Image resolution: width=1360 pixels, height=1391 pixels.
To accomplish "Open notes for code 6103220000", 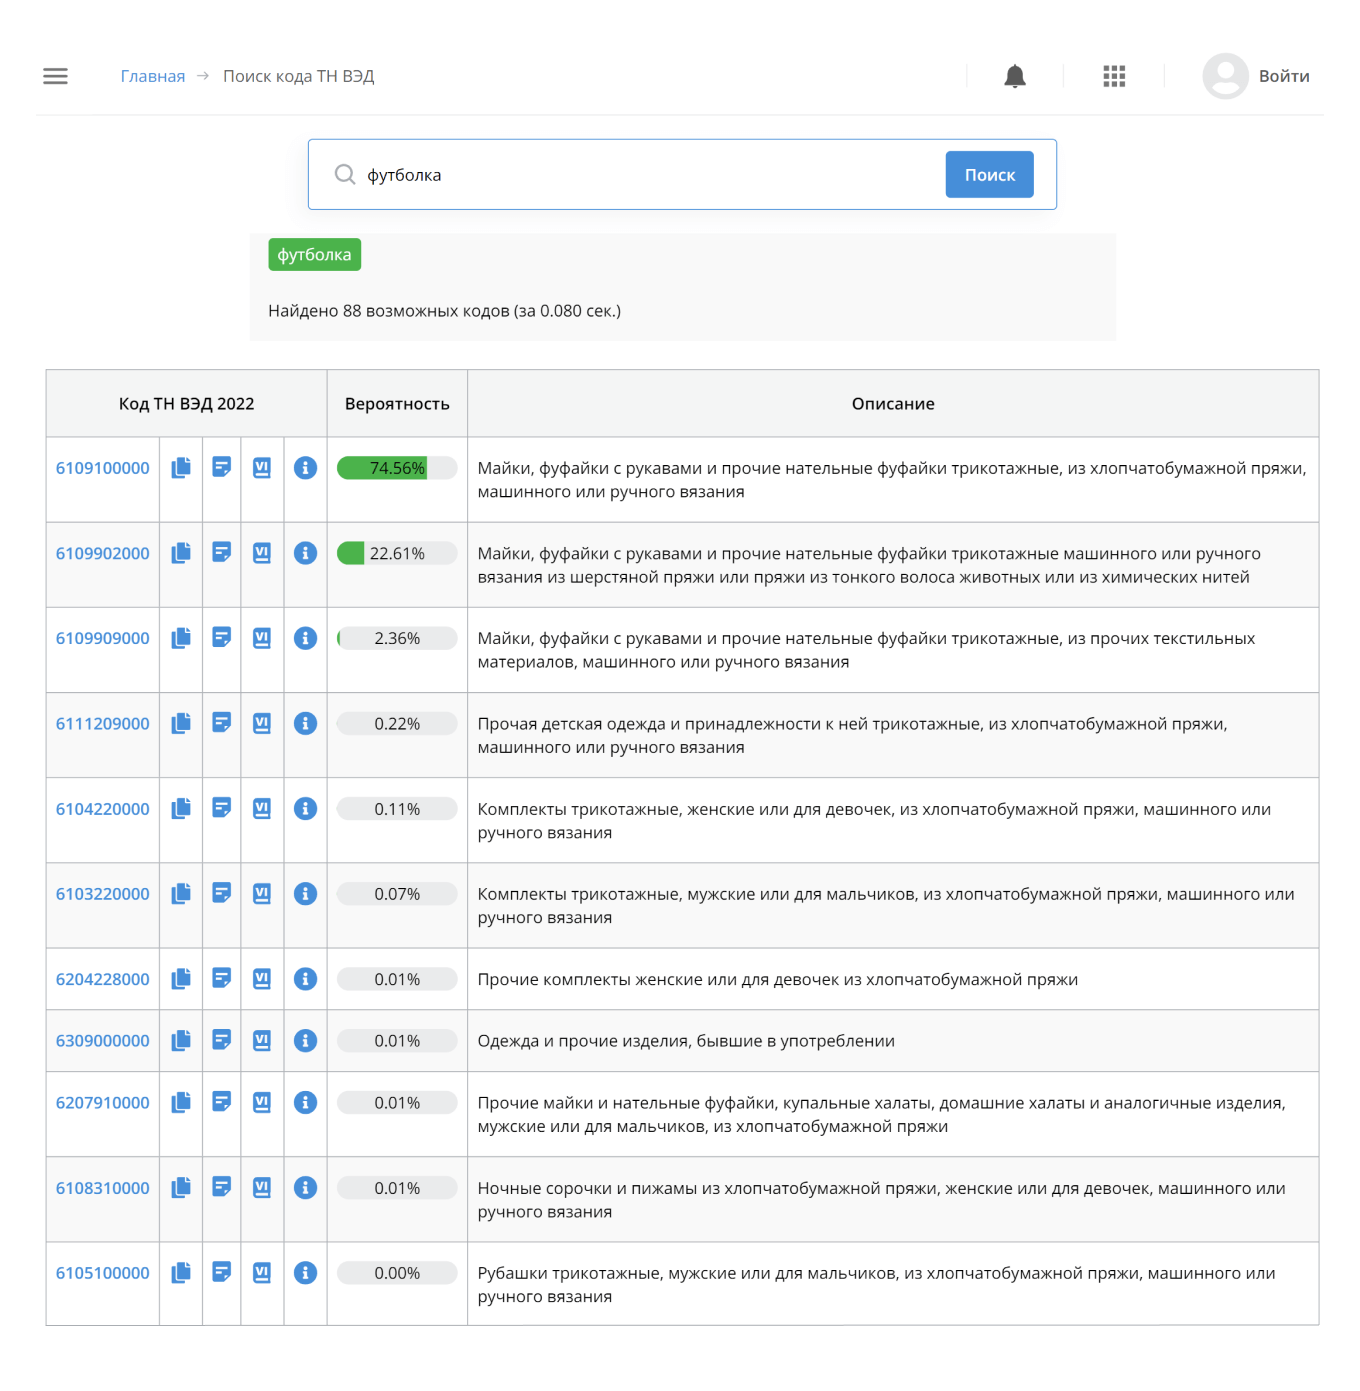I will tap(222, 893).
